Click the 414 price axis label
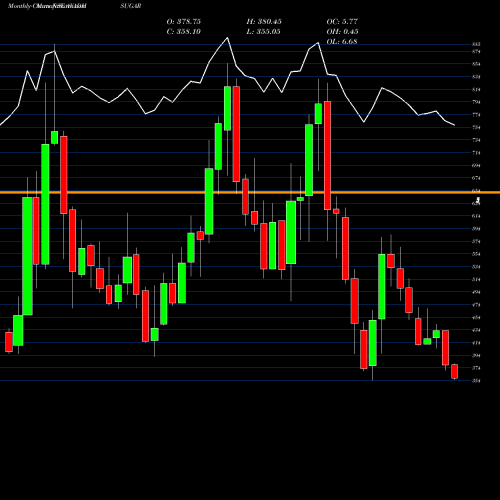 [x=476, y=343]
